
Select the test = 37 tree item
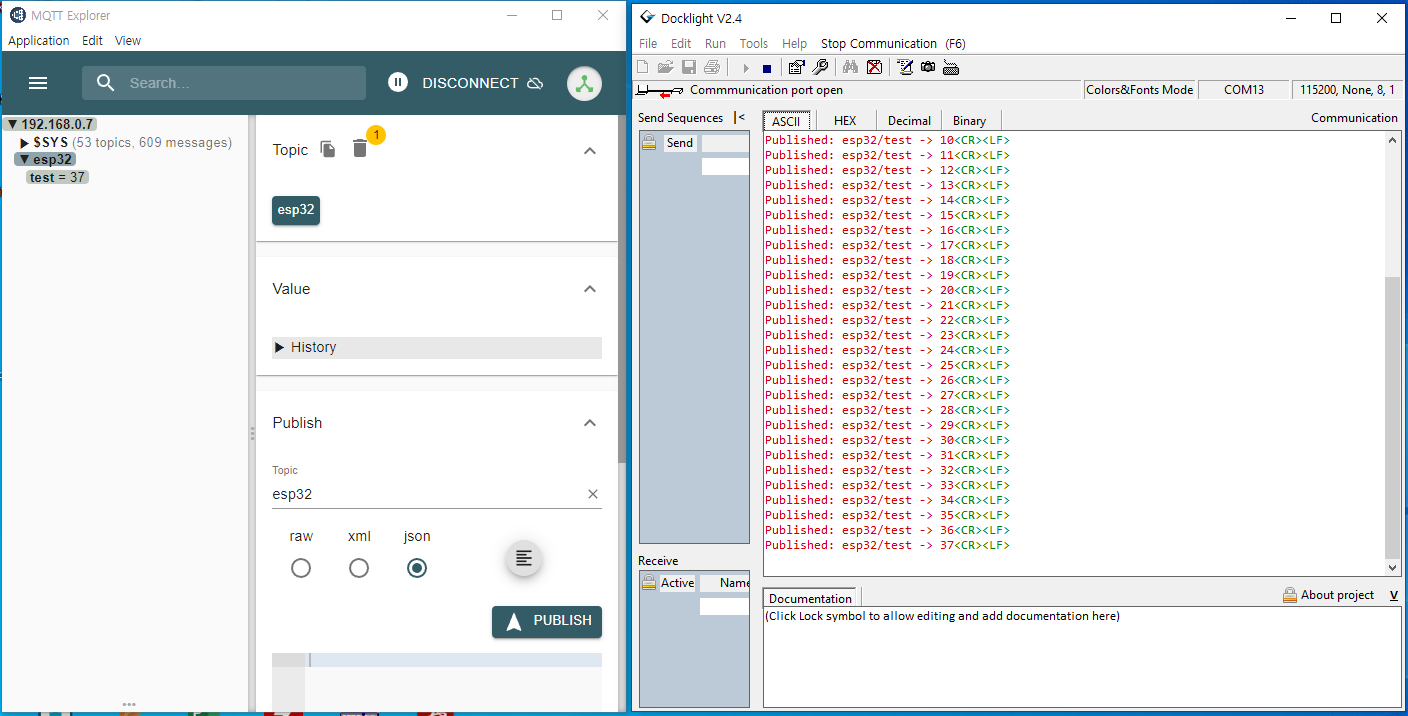[x=57, y=177]
